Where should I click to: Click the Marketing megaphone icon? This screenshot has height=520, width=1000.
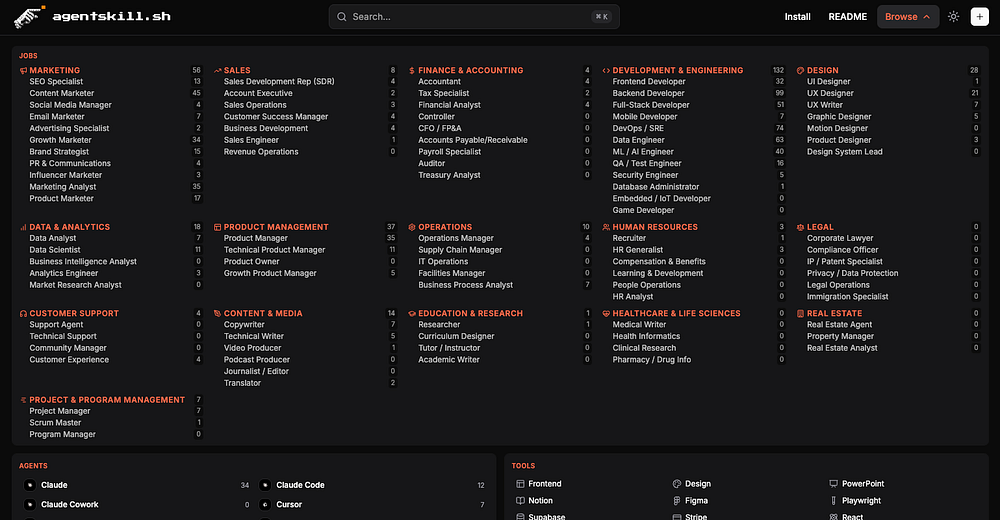23,71
